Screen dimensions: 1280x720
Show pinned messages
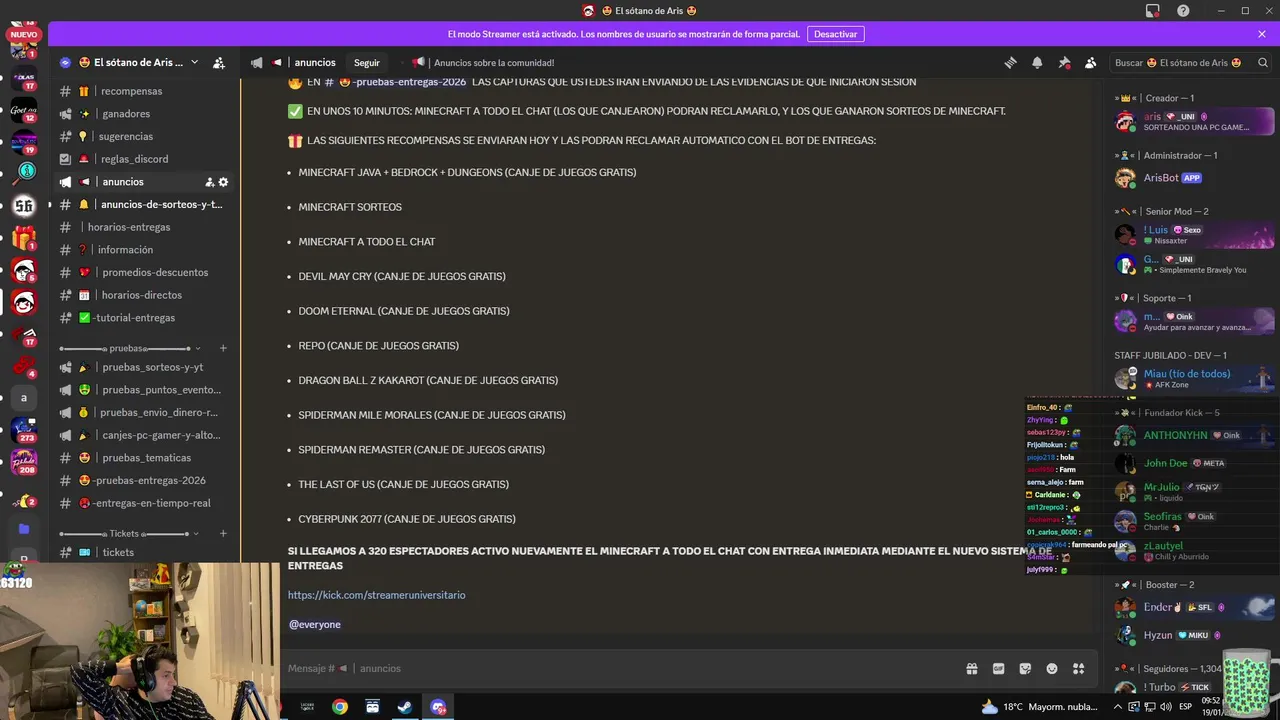(1064, 62)
